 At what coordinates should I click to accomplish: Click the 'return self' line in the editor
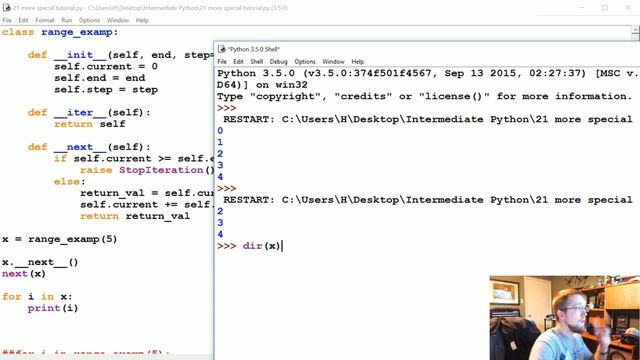(x=90, y=124)
